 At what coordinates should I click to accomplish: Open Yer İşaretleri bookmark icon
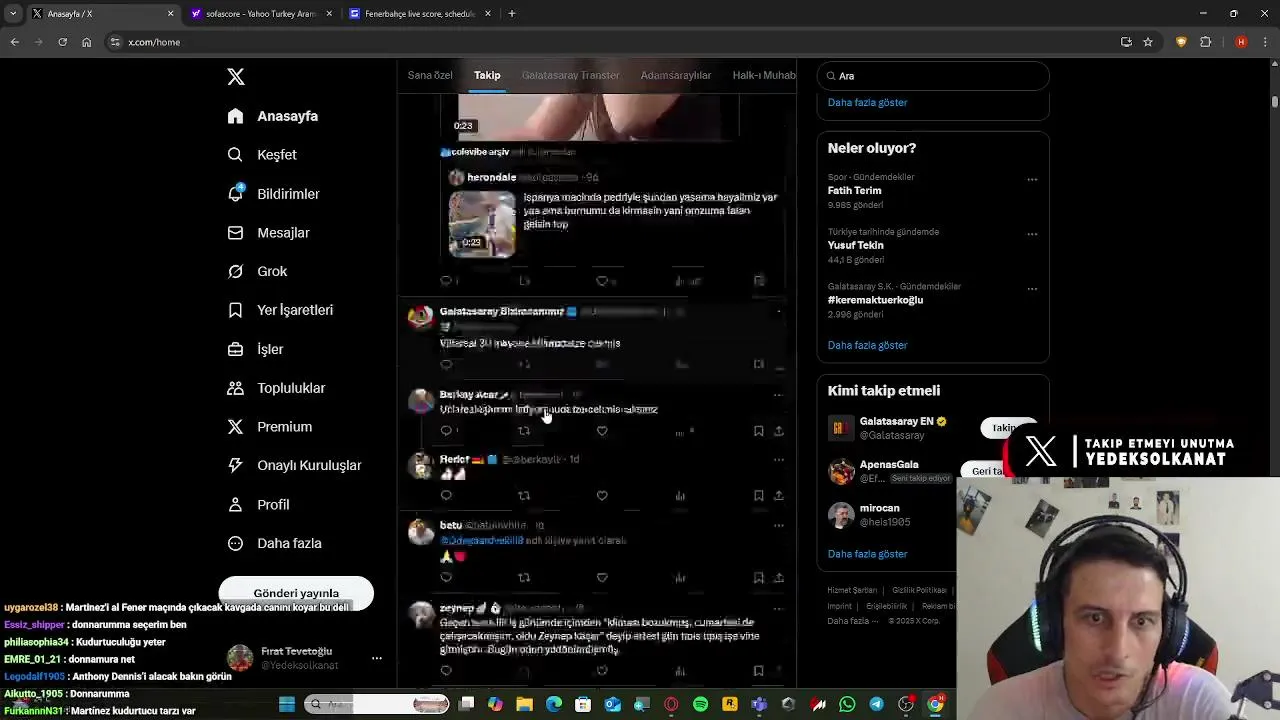pyautogui.click(x=235, y=310)
